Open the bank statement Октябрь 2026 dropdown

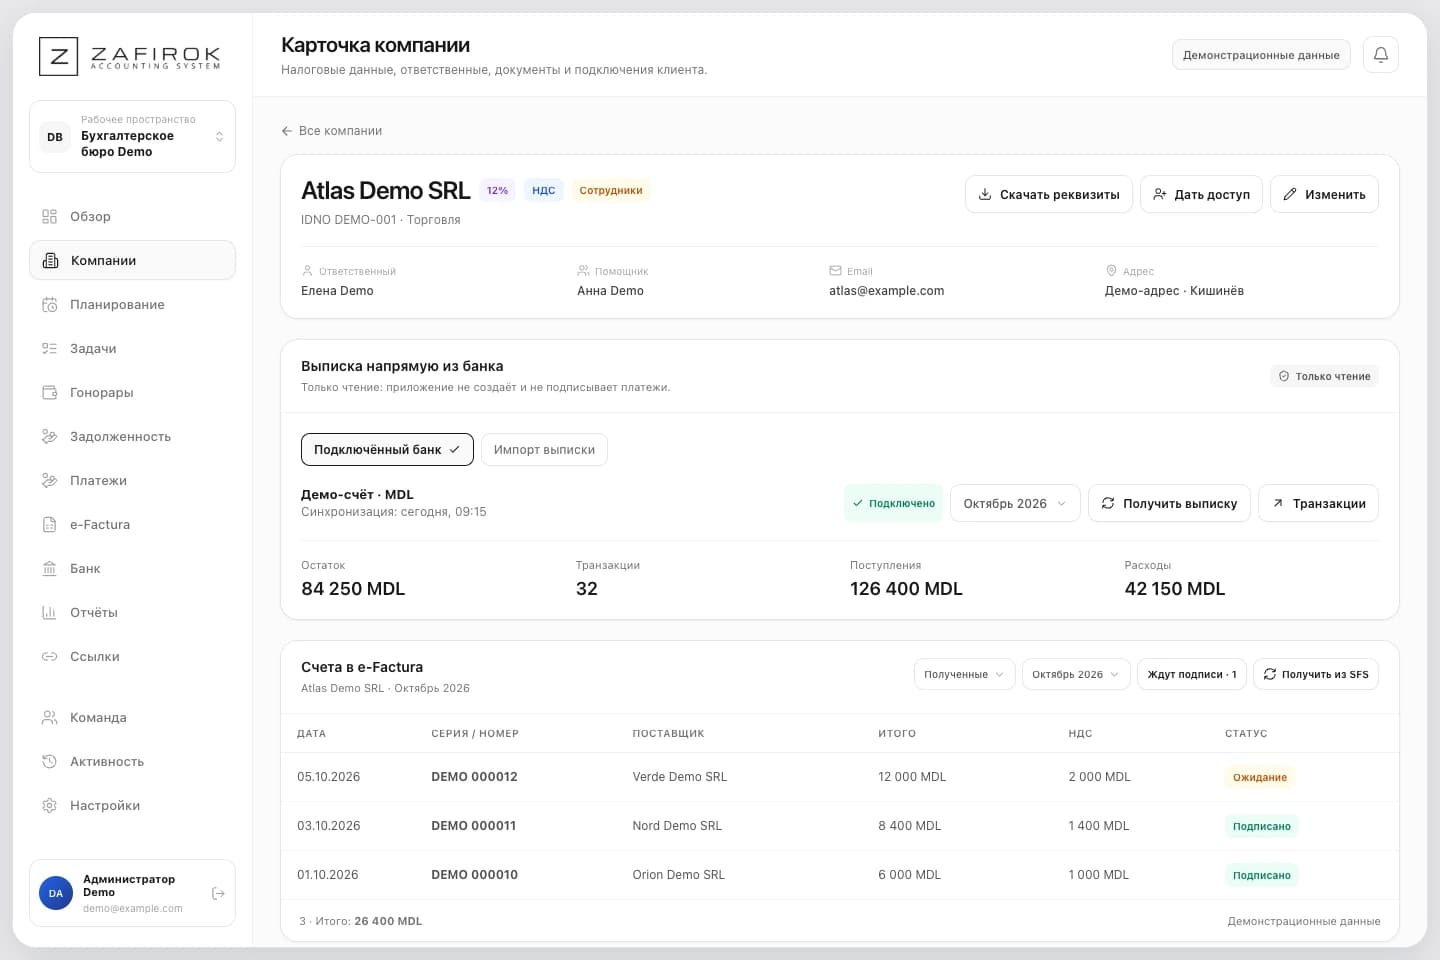1015,504
